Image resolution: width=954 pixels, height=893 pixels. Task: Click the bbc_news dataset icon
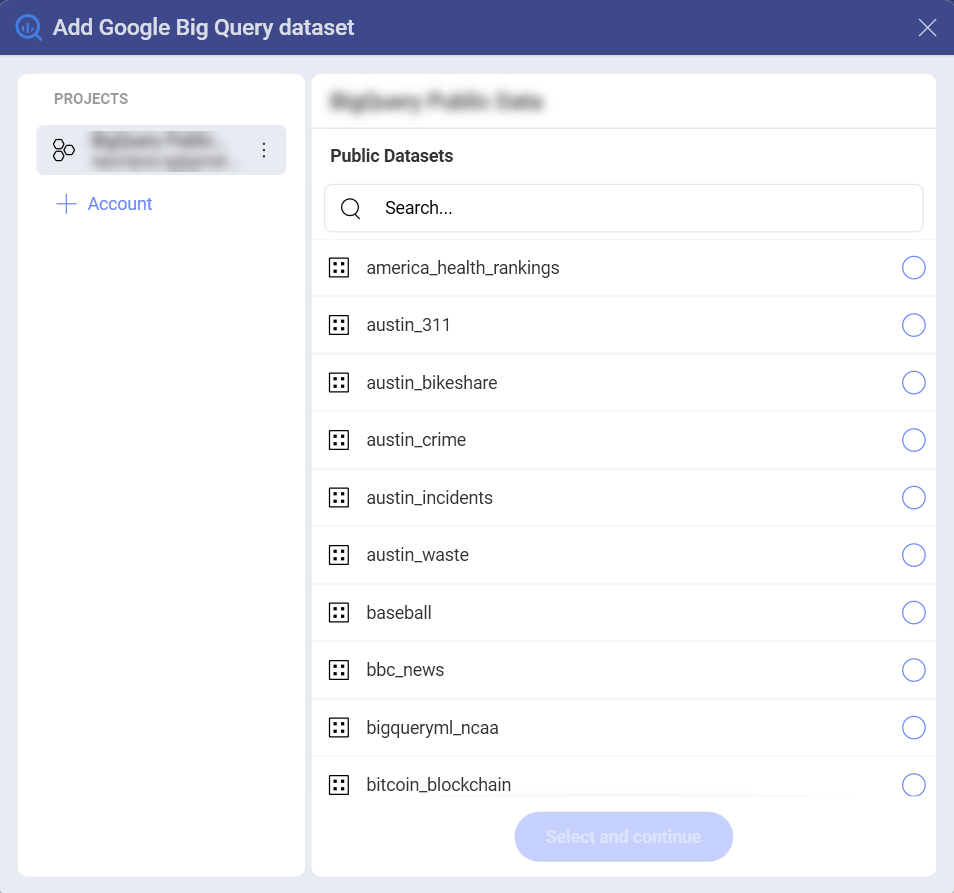(339, 670)
